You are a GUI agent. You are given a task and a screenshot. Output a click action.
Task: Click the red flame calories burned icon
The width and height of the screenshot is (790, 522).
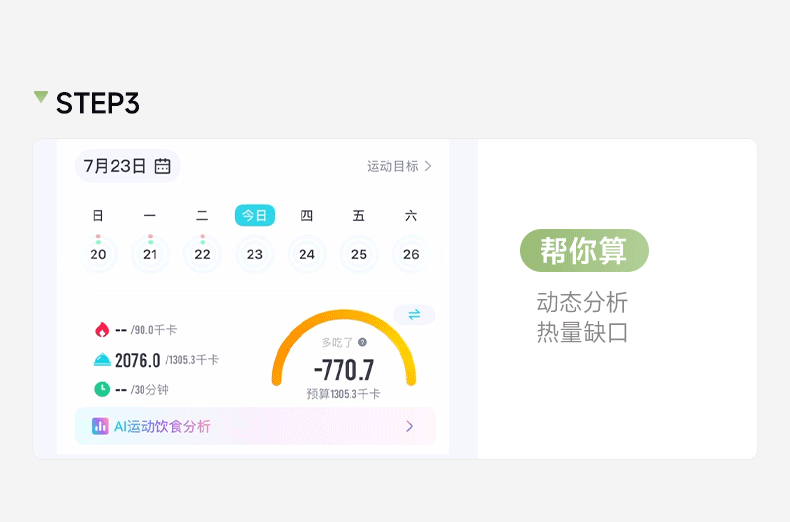[101, 330]
